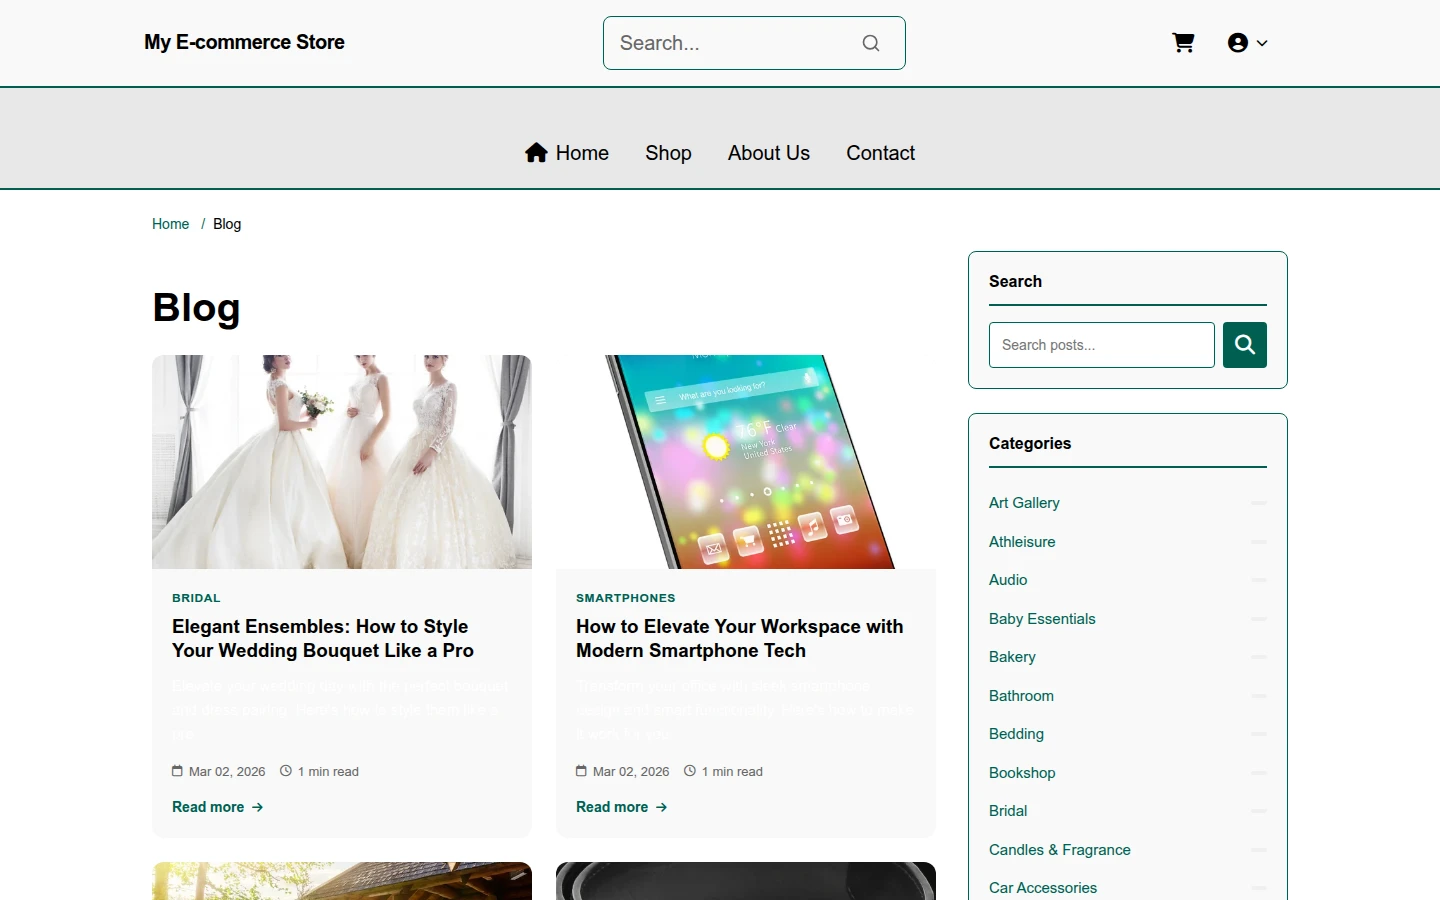Open the smartphone post thumbnail
Viewport: 1440px width, 900px height.
[x=746, y=462]
